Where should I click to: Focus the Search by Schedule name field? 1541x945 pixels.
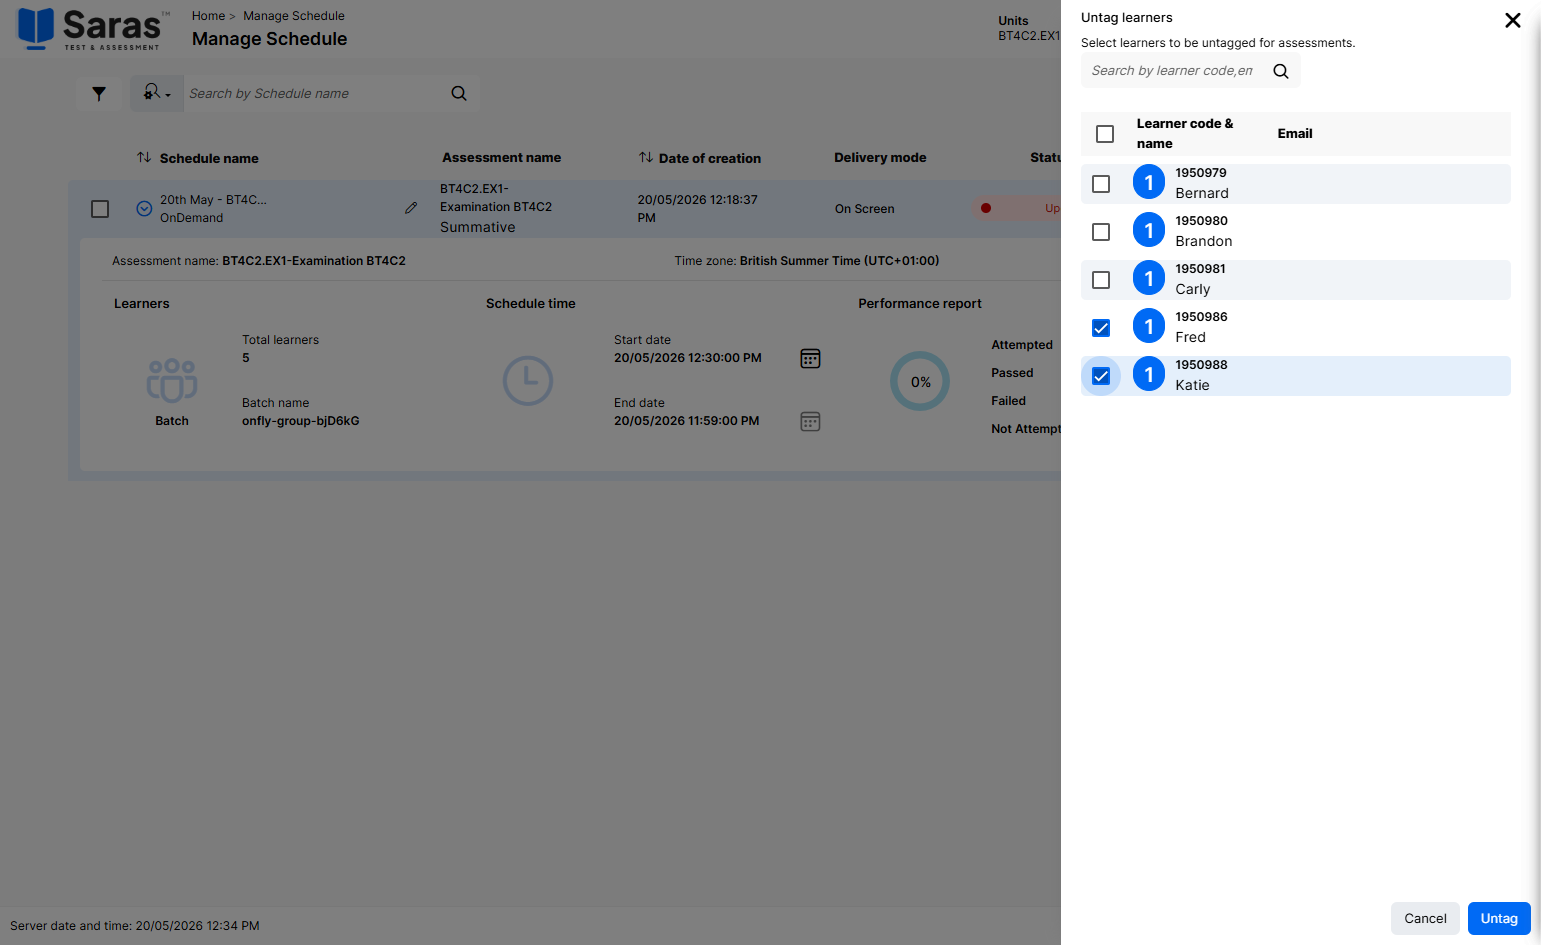[x=312, y=93]
